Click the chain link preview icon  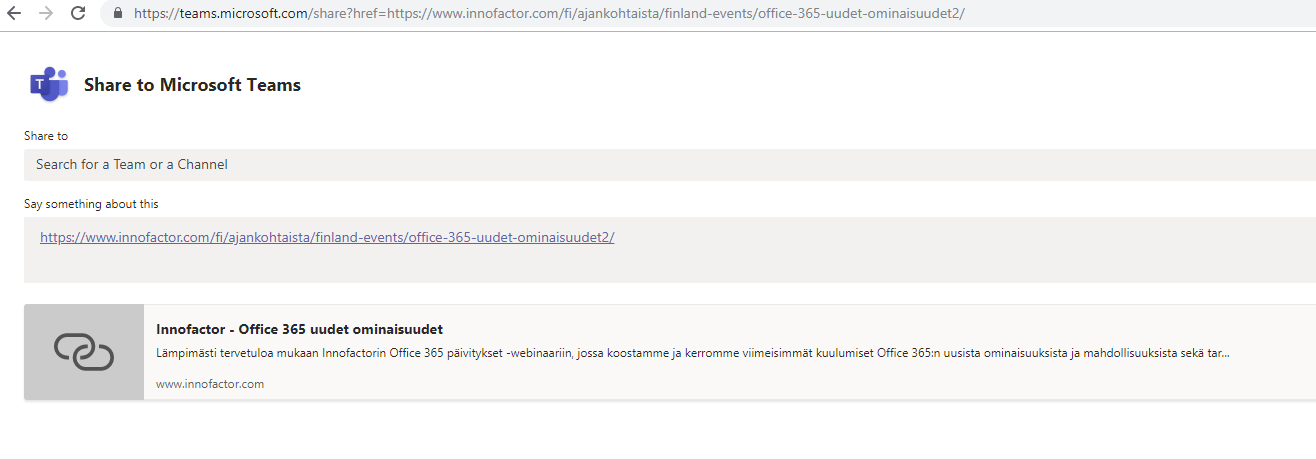point(84,352)
